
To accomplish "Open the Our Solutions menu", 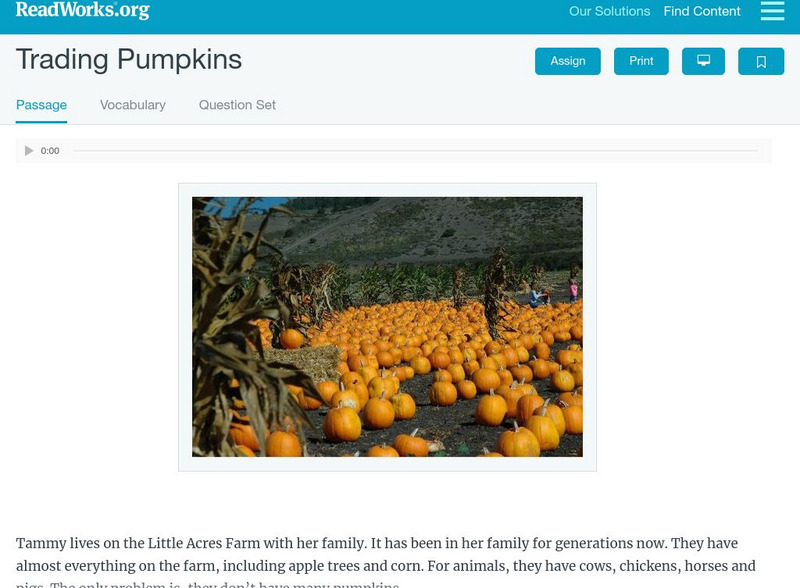I will point(608,12).
